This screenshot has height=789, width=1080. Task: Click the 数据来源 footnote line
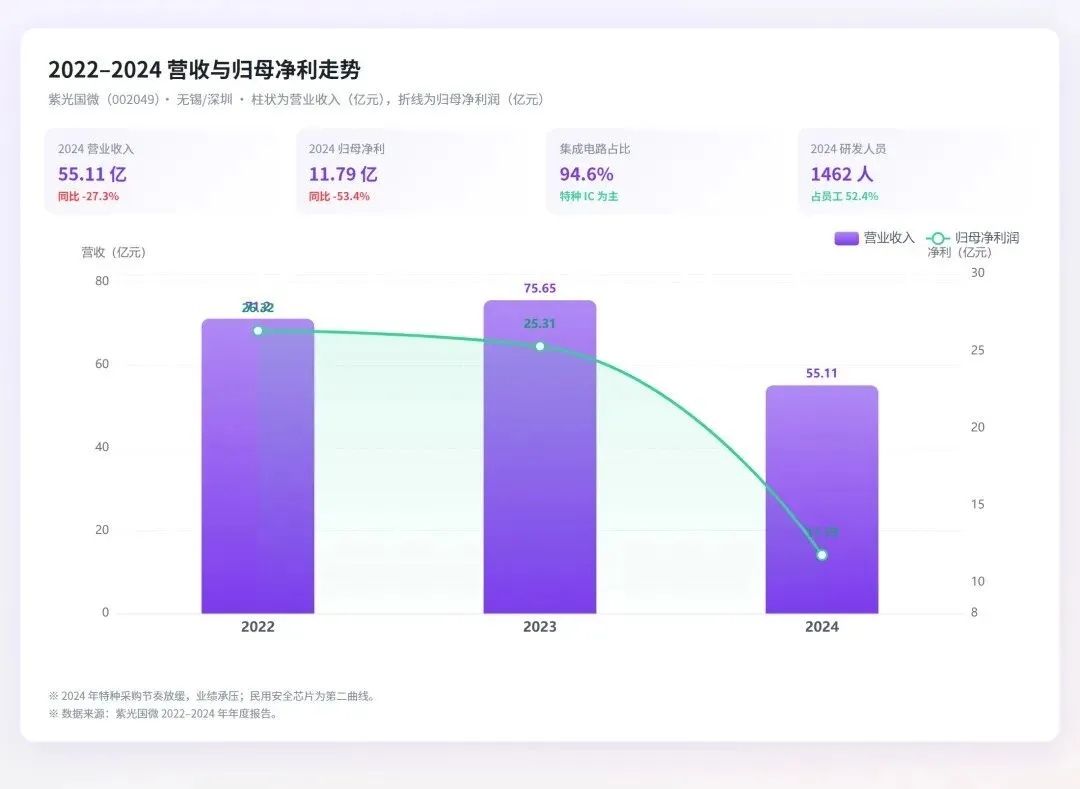tap(164, 714)
